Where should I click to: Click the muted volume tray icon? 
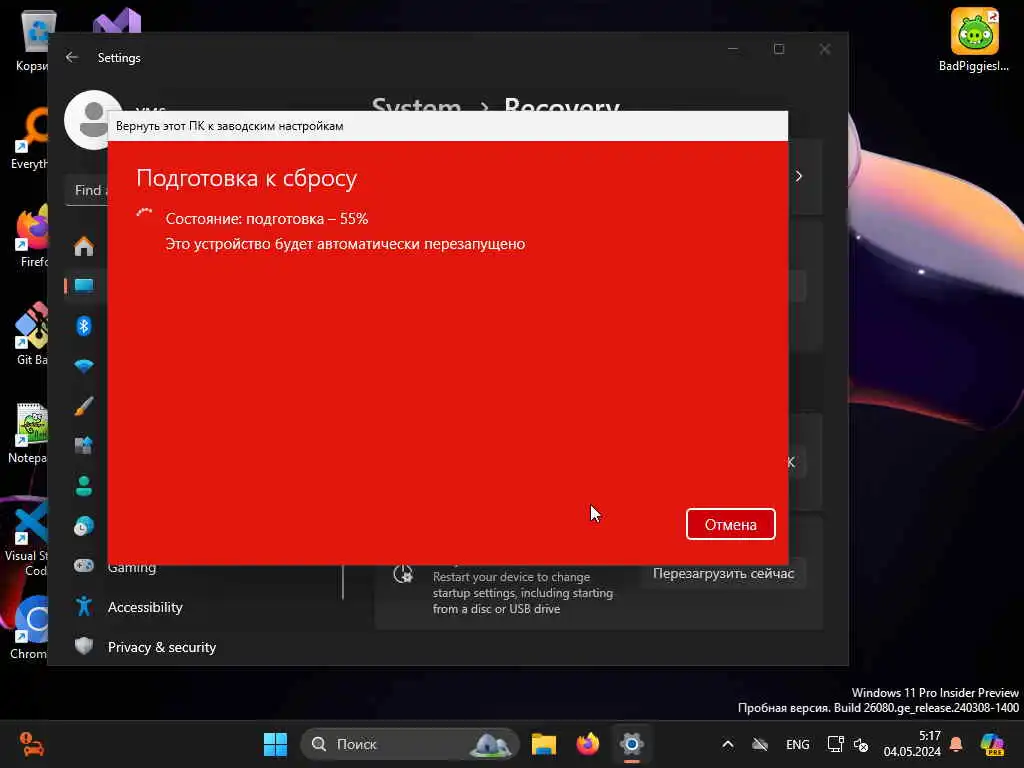coord(861,744)
